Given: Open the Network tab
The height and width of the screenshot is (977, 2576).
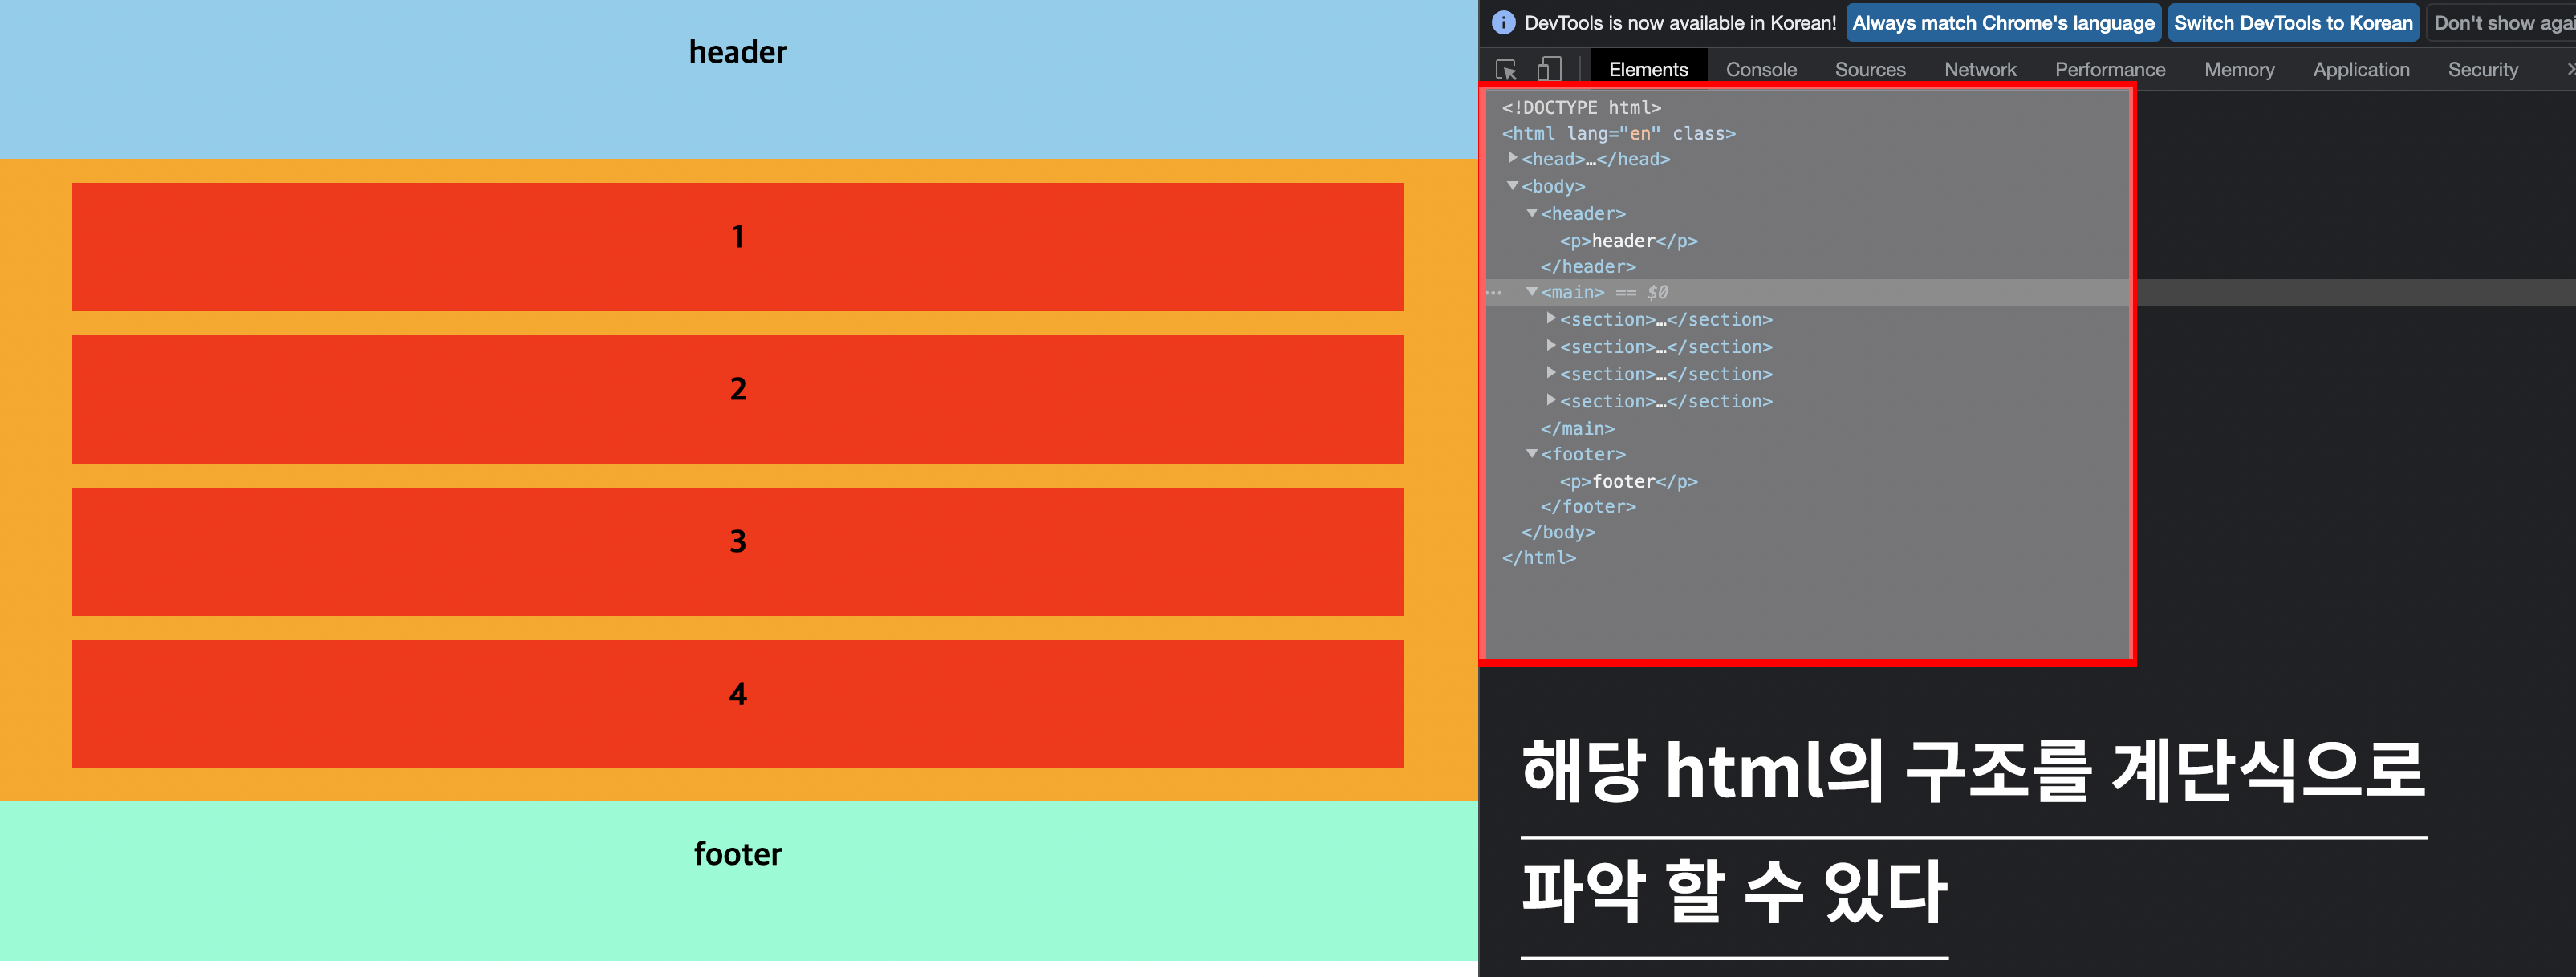Looking at the screenshot, I should (1980, 69).
